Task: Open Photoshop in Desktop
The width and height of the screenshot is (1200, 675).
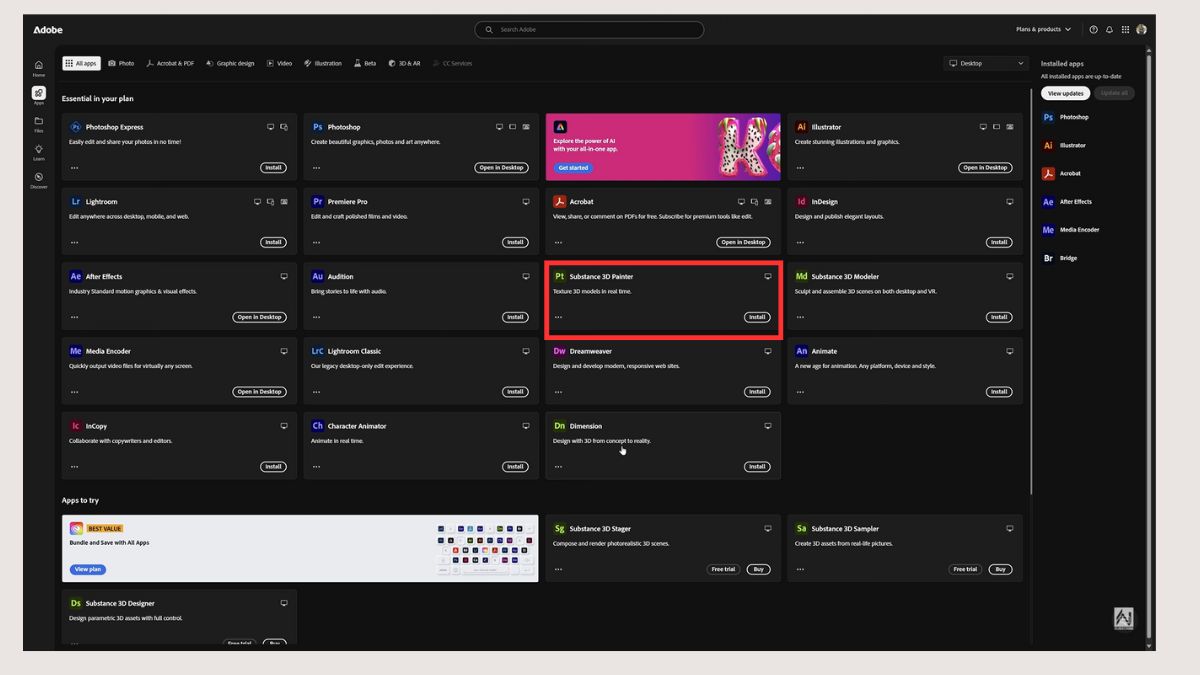Action: pos(501,168)
